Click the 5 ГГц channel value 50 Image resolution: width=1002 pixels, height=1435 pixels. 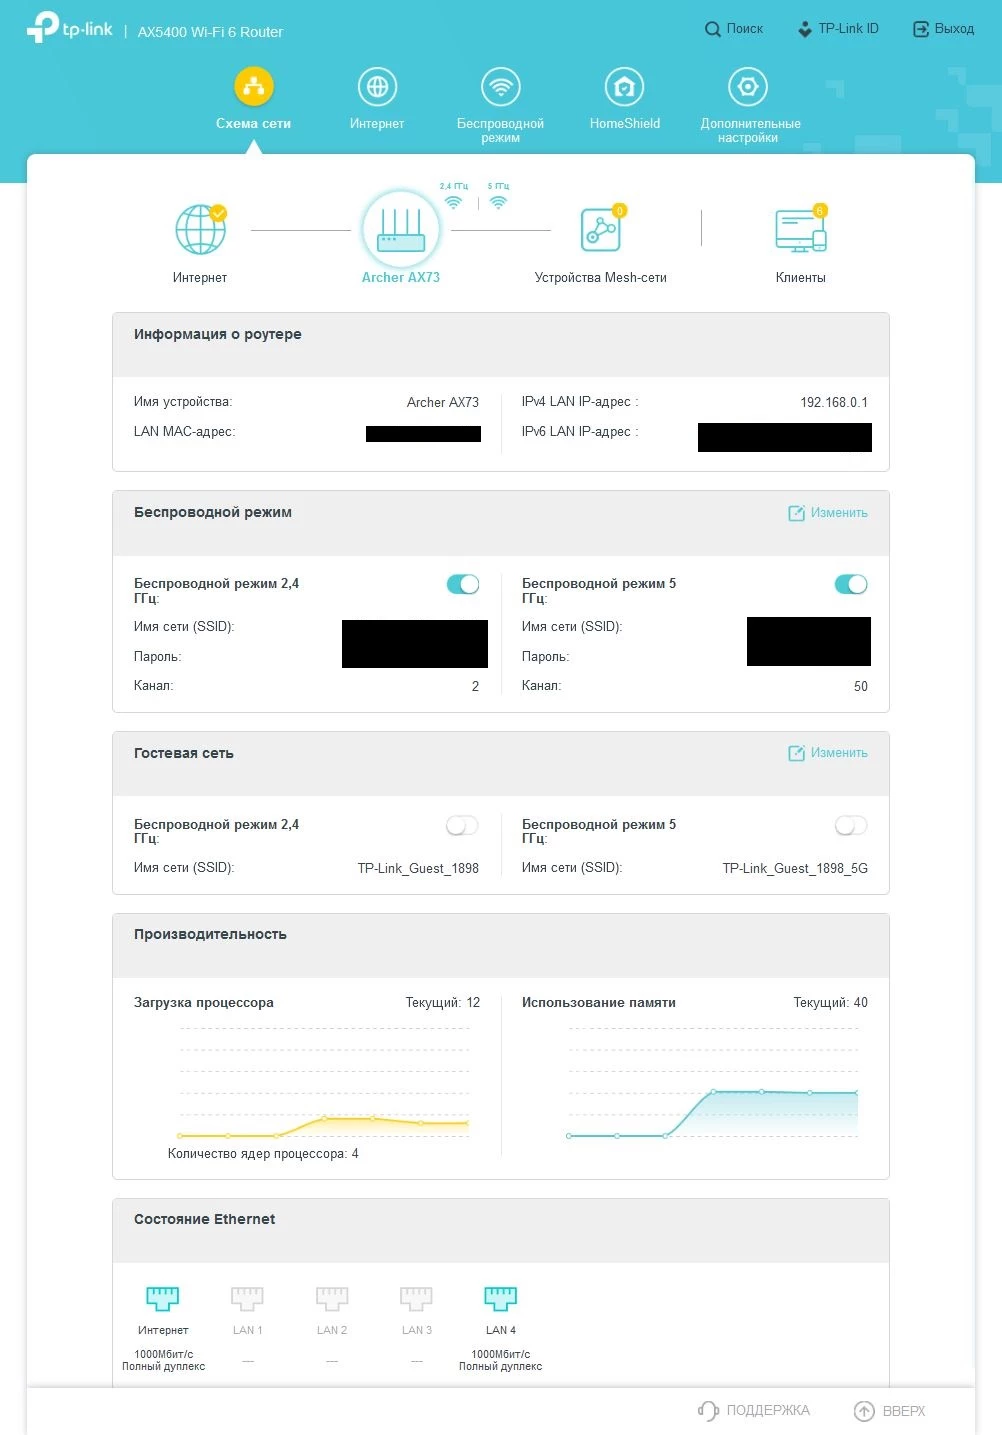point(861,686)
